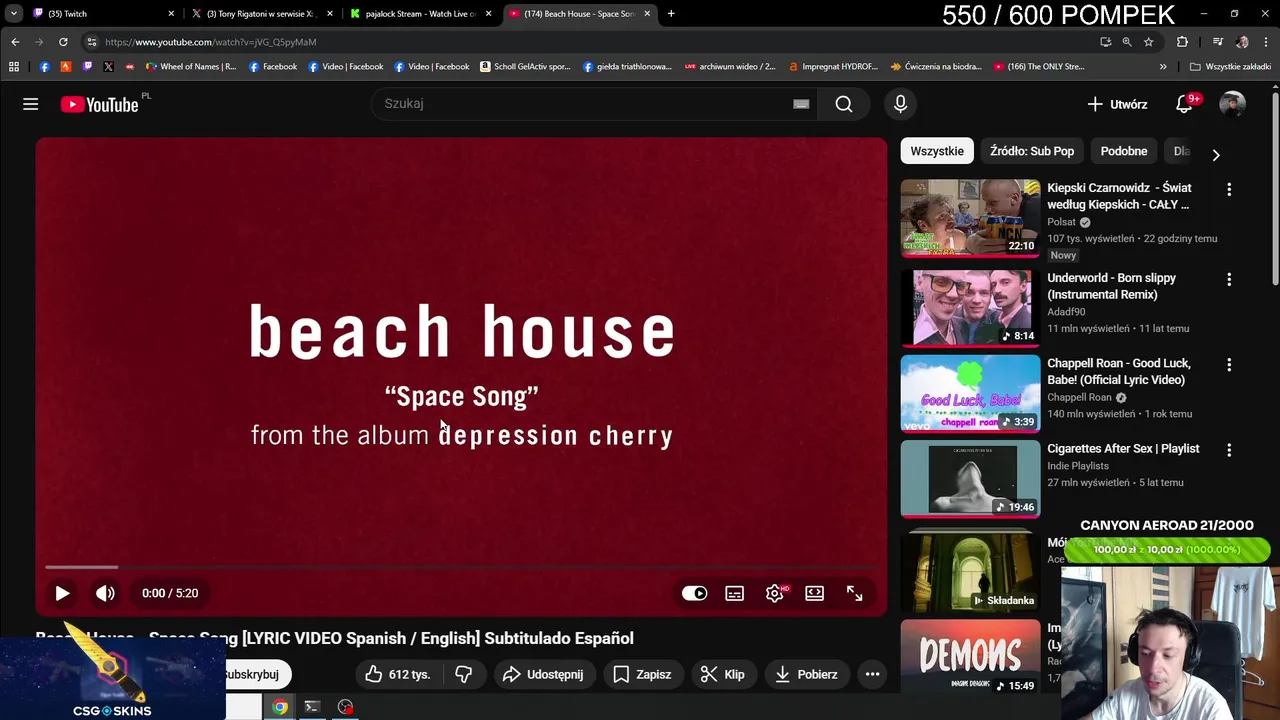The image size is (1280, 720).
Task: Open the apps grid in bookmarks bar
Action: [14, 67]
